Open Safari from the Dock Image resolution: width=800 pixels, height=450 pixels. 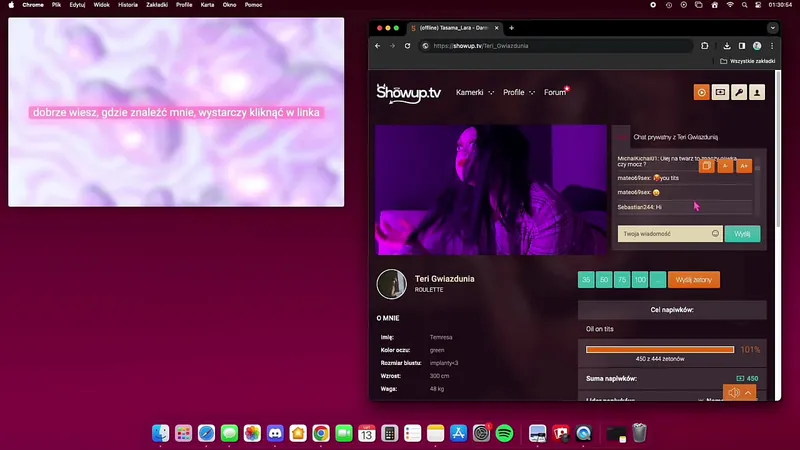pos(206,433)
